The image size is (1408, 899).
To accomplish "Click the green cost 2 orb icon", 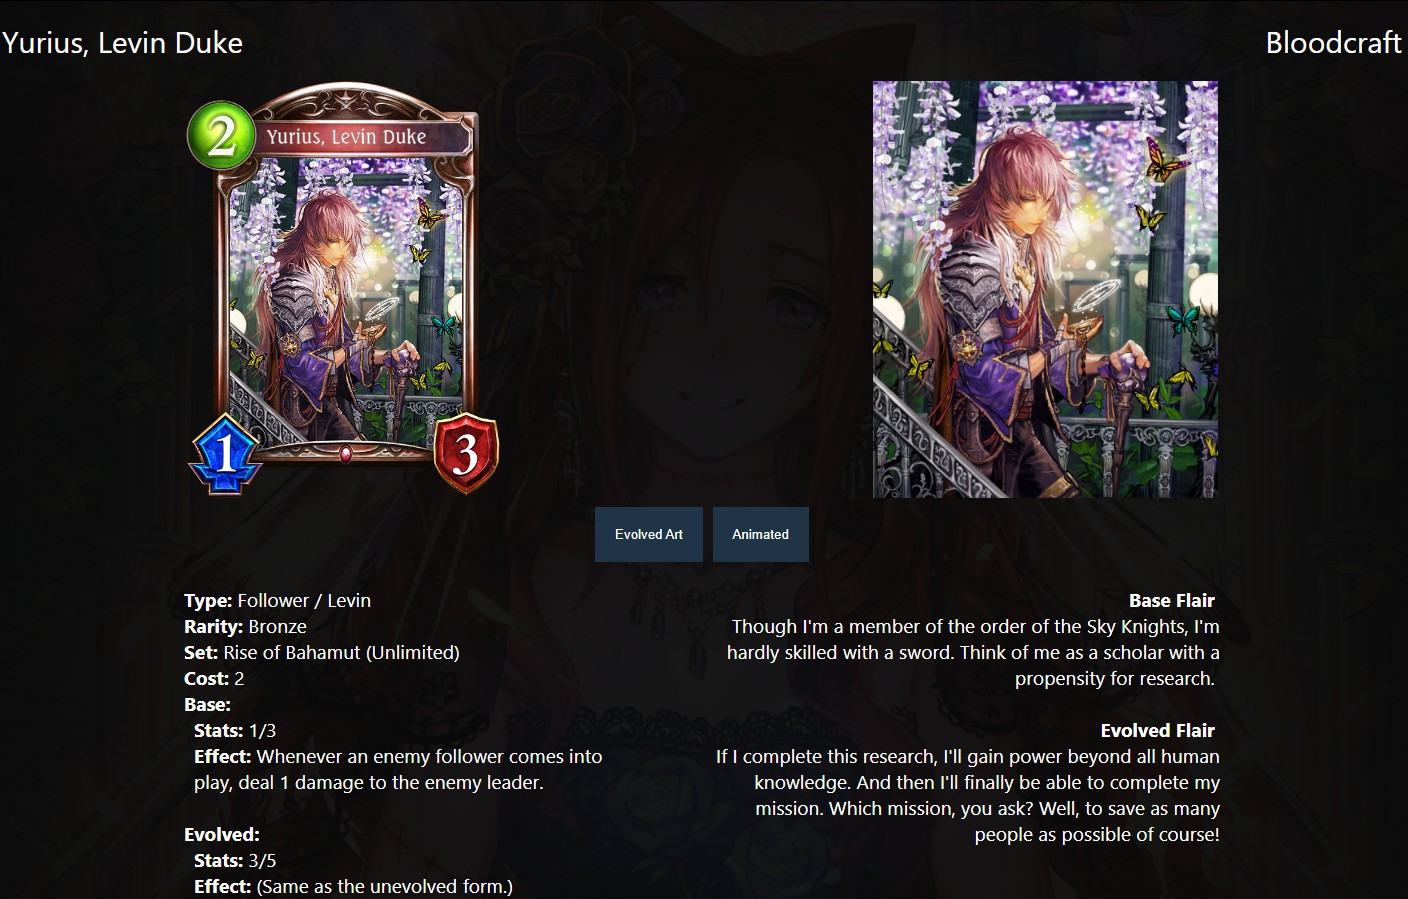I will pos(220,134).
